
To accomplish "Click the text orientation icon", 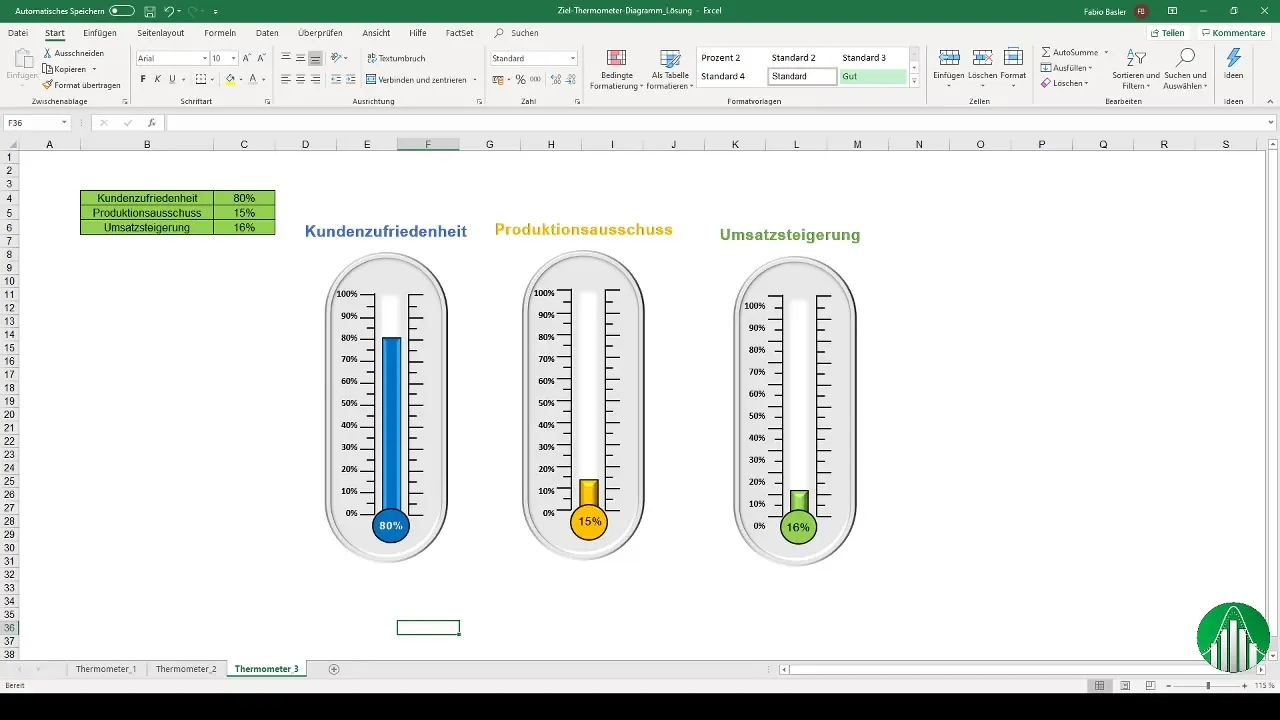I will pyautogui.click(x=336, y=58).
